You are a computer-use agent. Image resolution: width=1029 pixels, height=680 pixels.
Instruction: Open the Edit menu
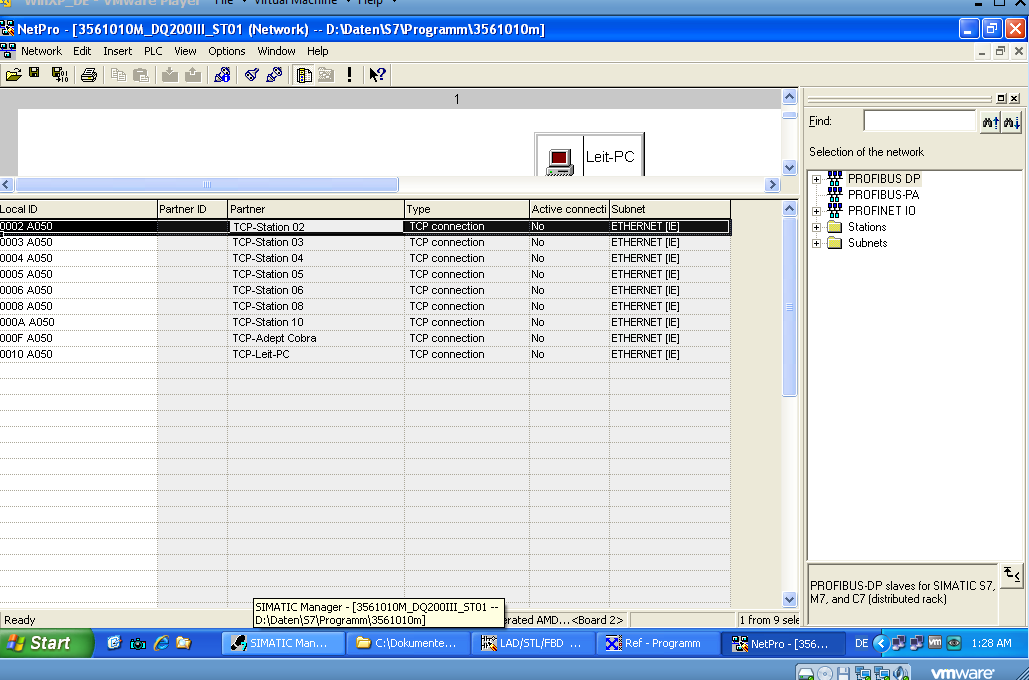pos(82,51)
